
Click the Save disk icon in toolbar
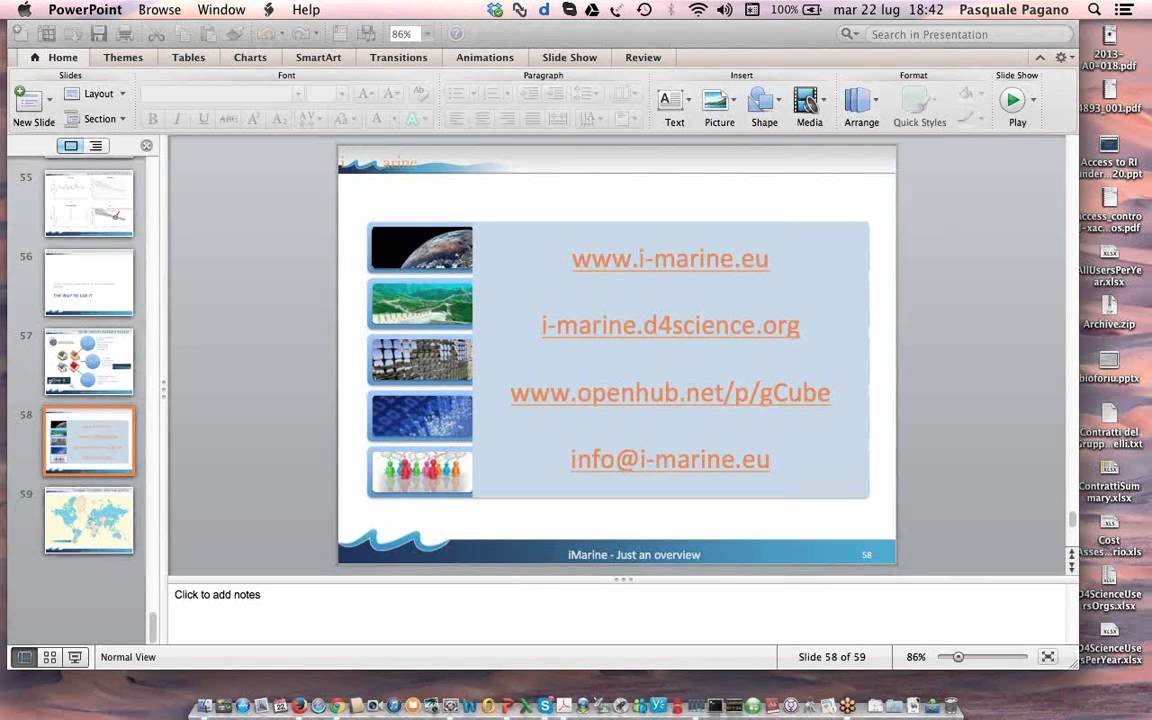click(x=98, y=34)
